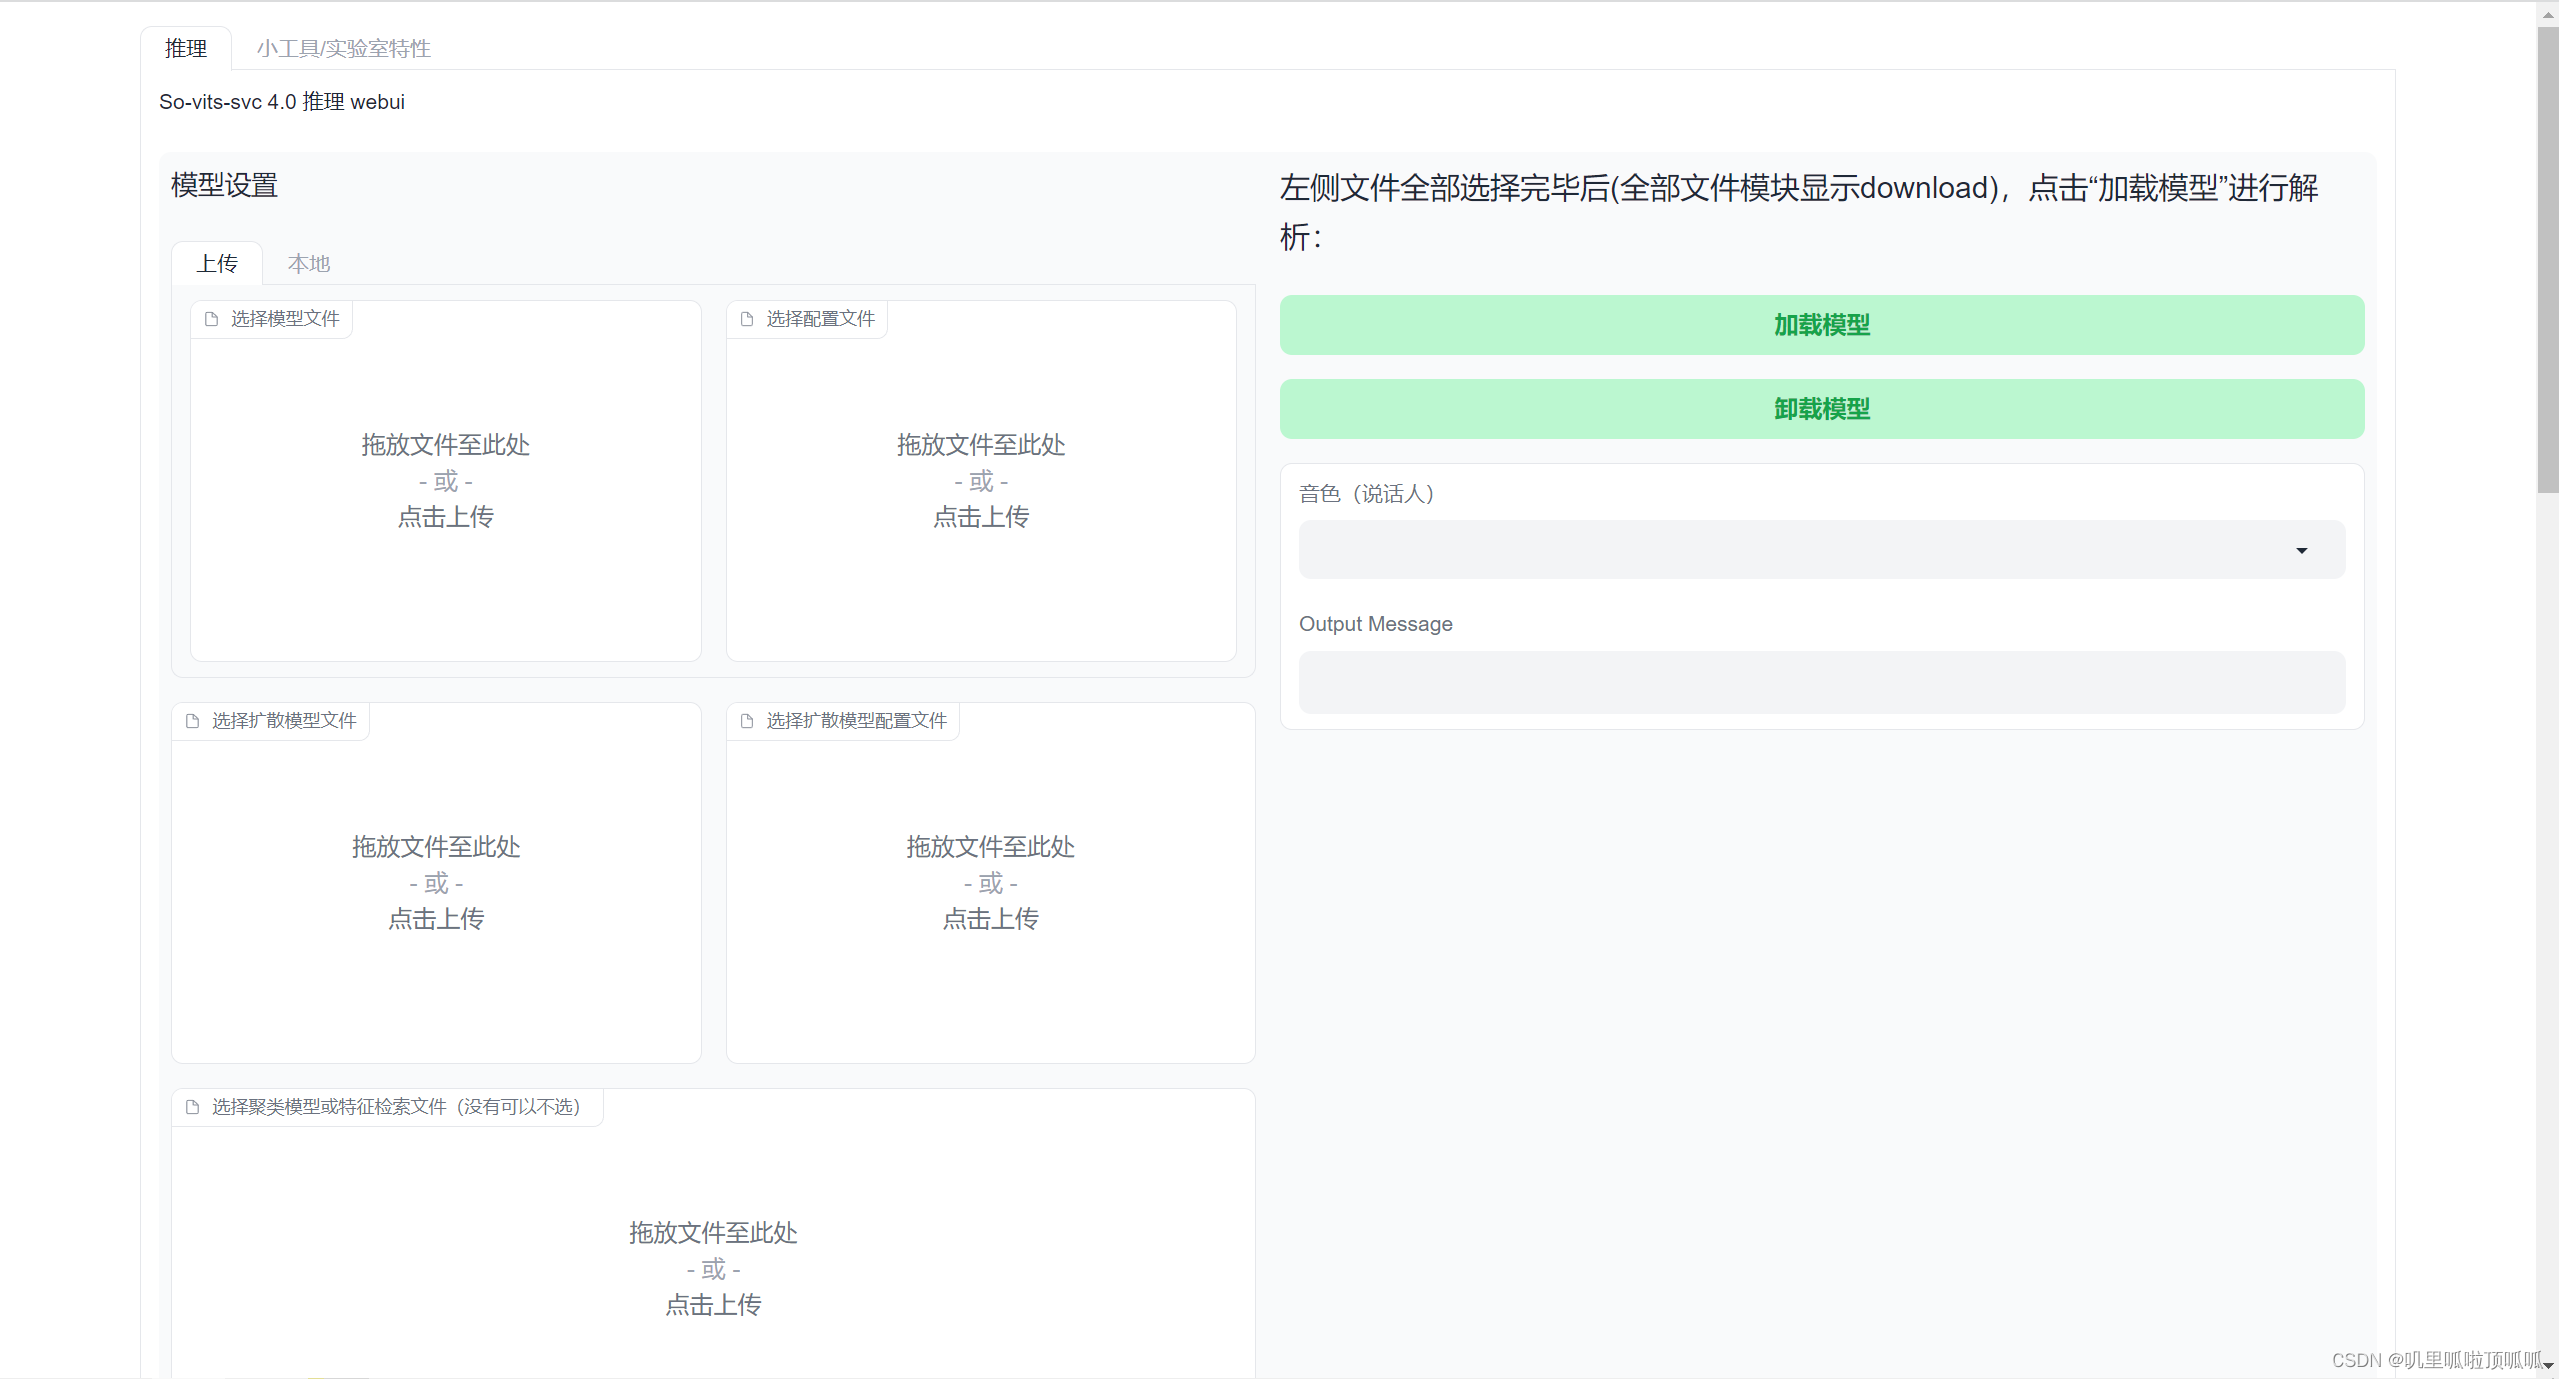Viewport: 2559px width, 1379px height.
Task: Open the 音色（说话人）dropdown arrow
Action: pyautogui.click(x=2301, y=550)
